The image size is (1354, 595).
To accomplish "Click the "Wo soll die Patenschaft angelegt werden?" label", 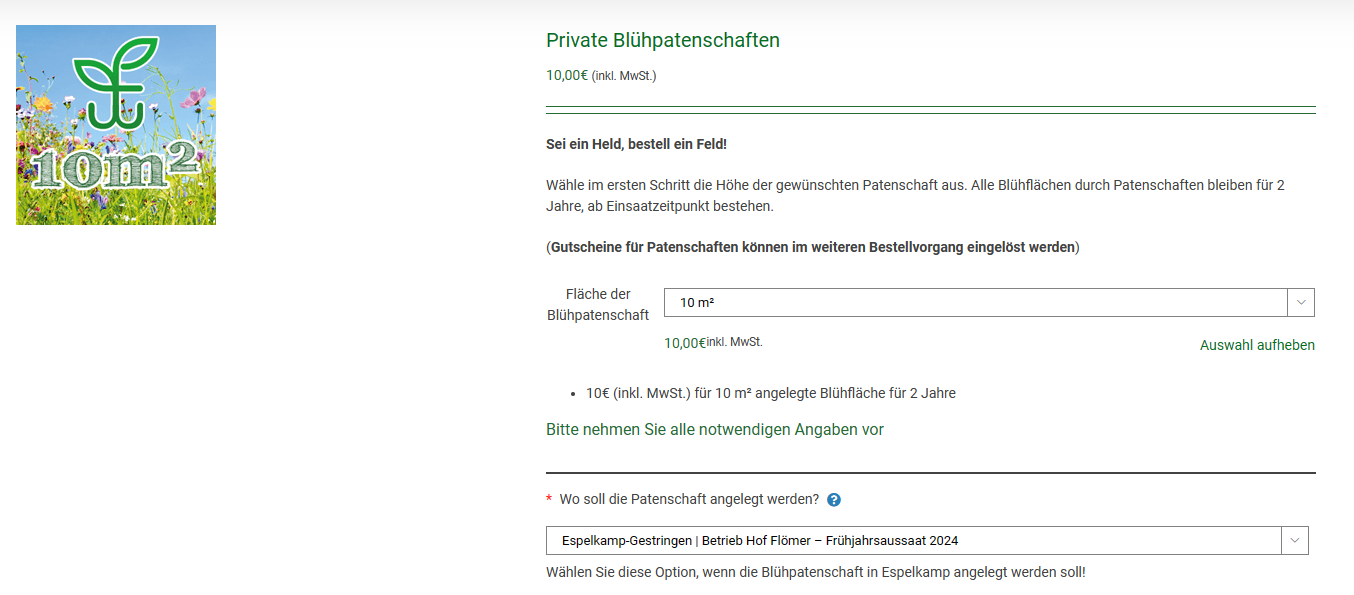I will [x=689, y=499].
